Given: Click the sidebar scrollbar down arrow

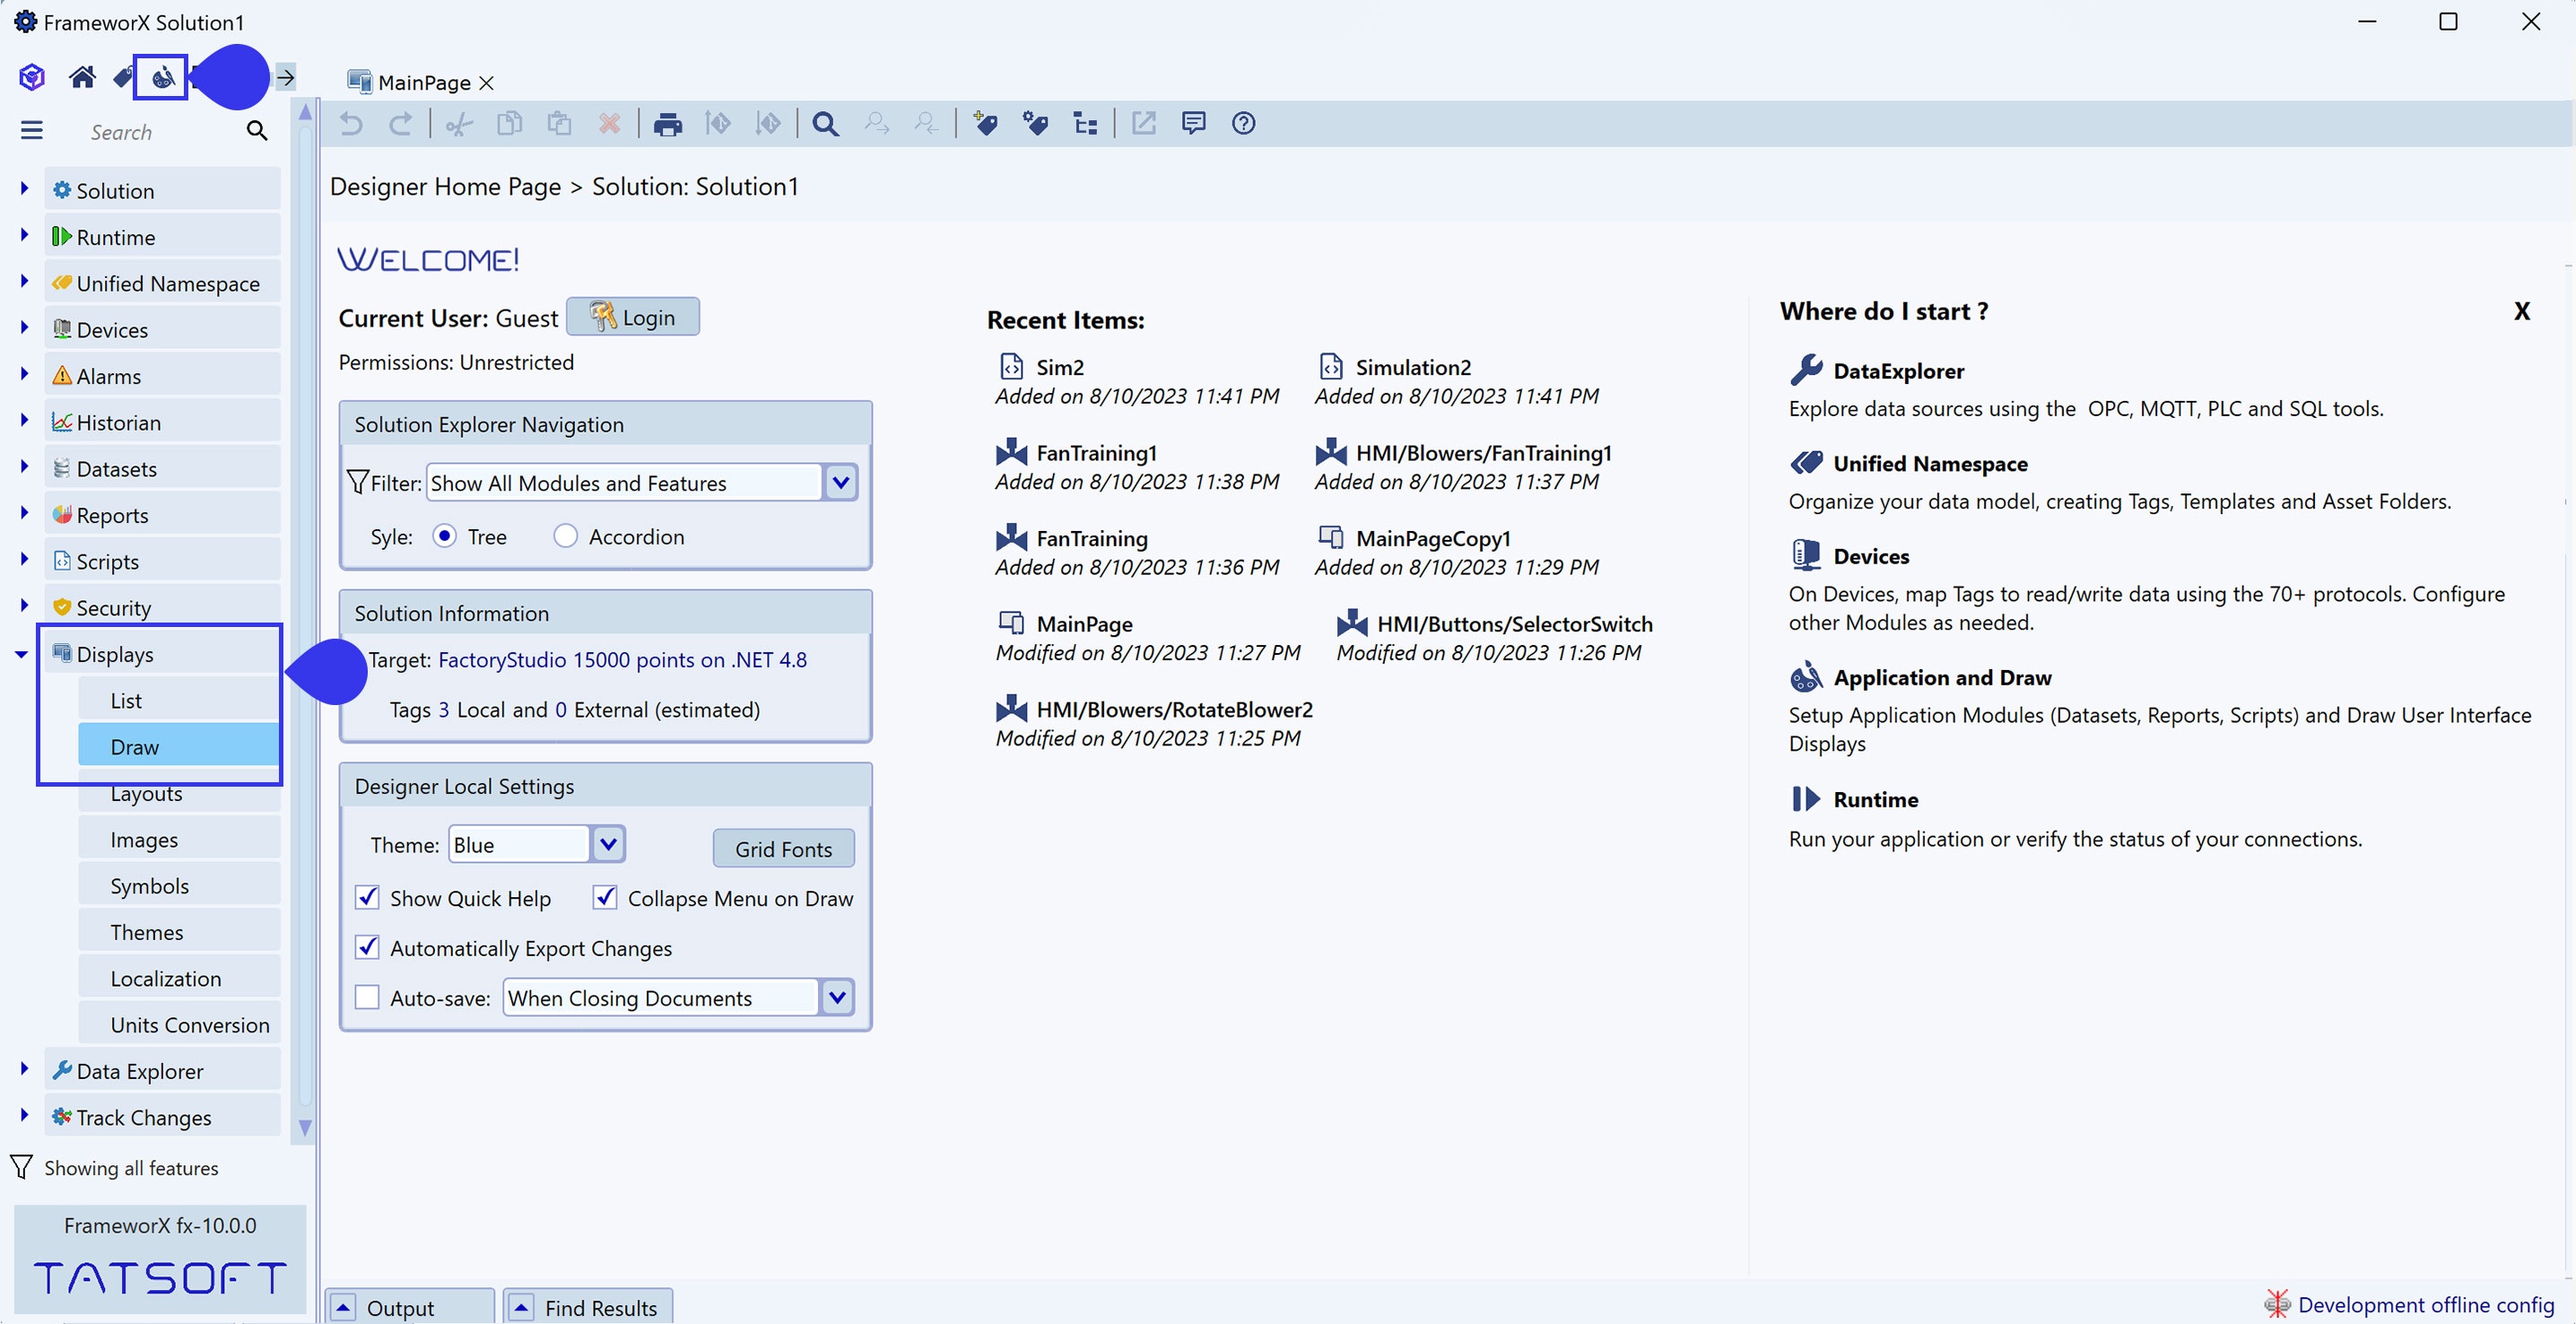Looking at the screenshot, I should [x=305, y=1127].
